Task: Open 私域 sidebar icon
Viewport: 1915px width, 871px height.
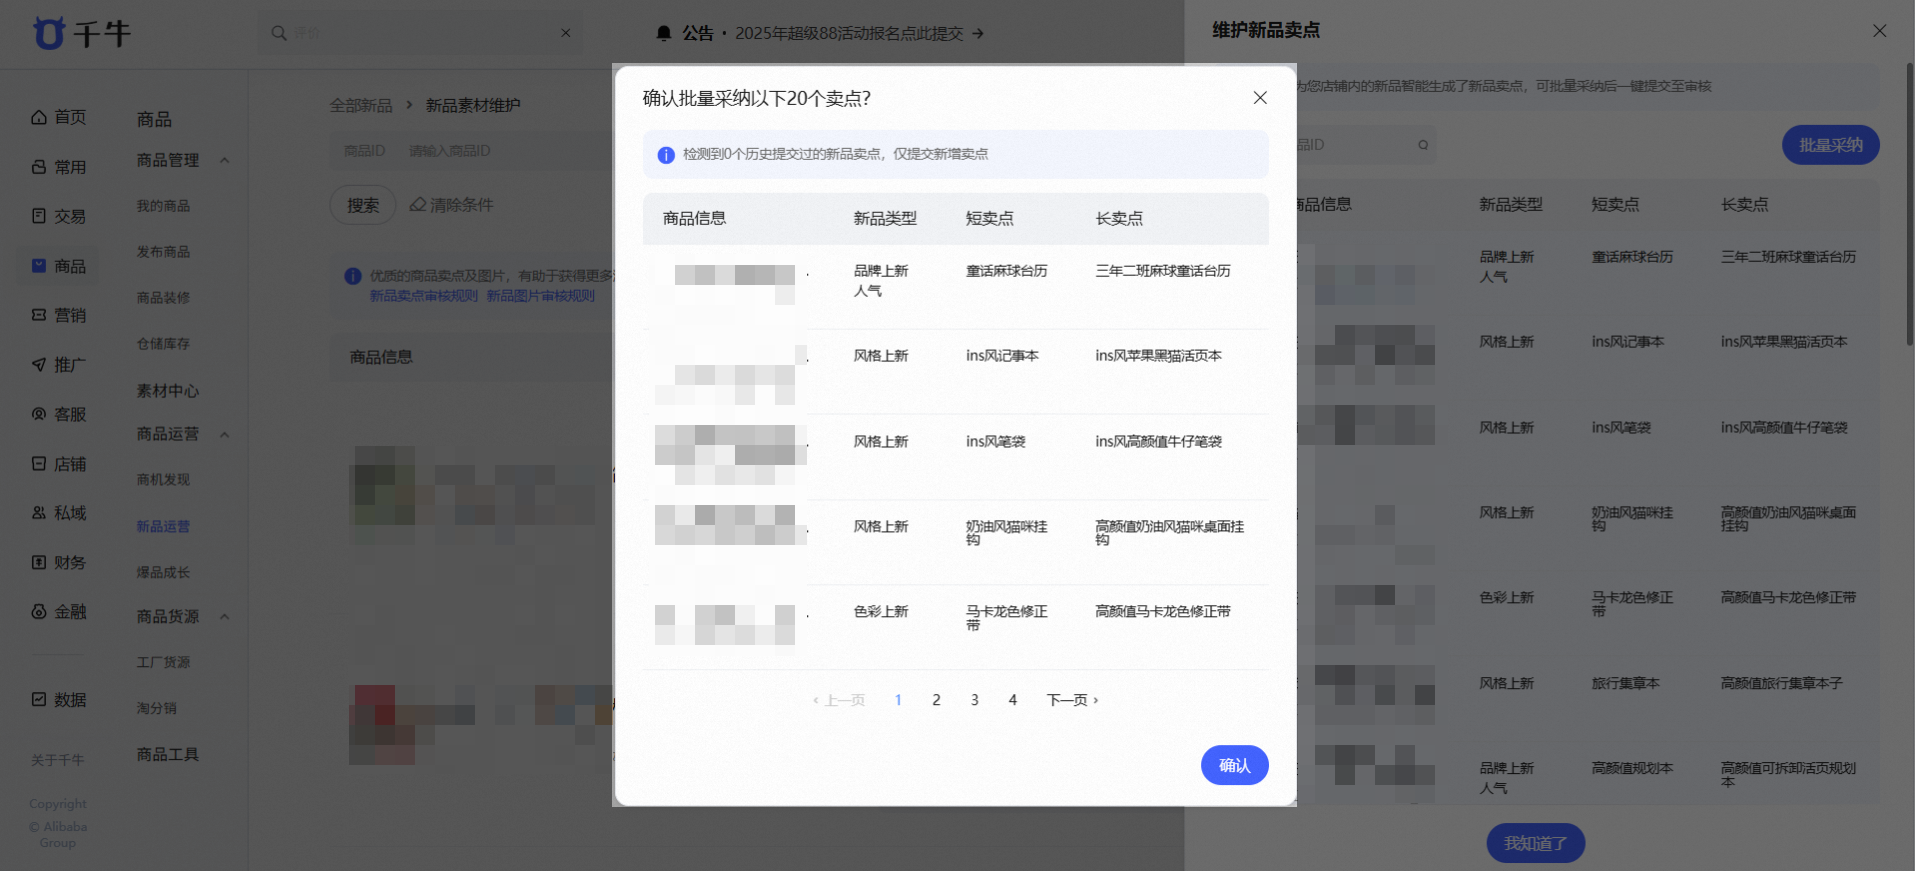Action: tap(39, 513)
